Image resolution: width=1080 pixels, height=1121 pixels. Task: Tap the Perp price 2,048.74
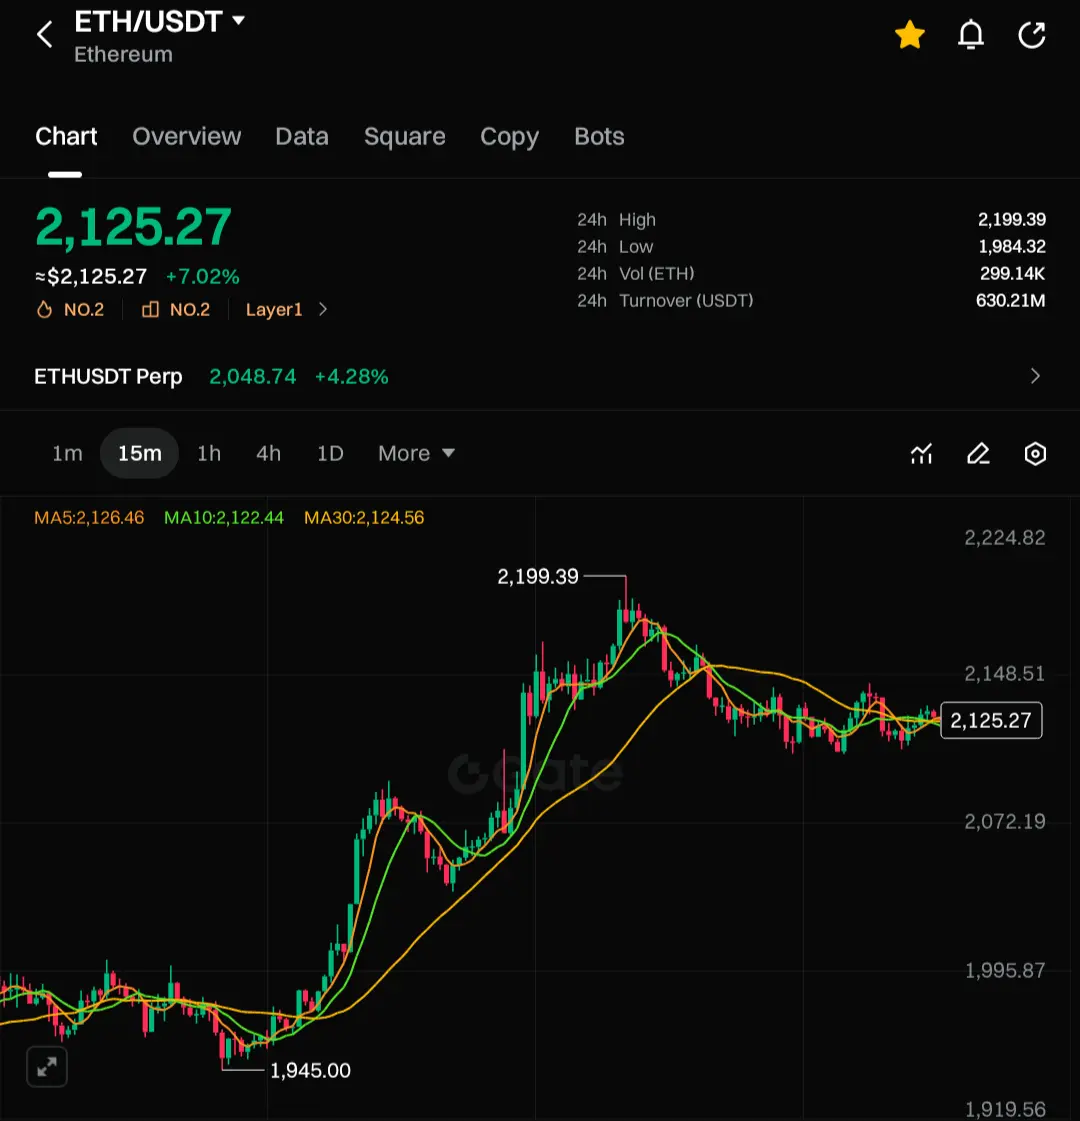point(252,377)
